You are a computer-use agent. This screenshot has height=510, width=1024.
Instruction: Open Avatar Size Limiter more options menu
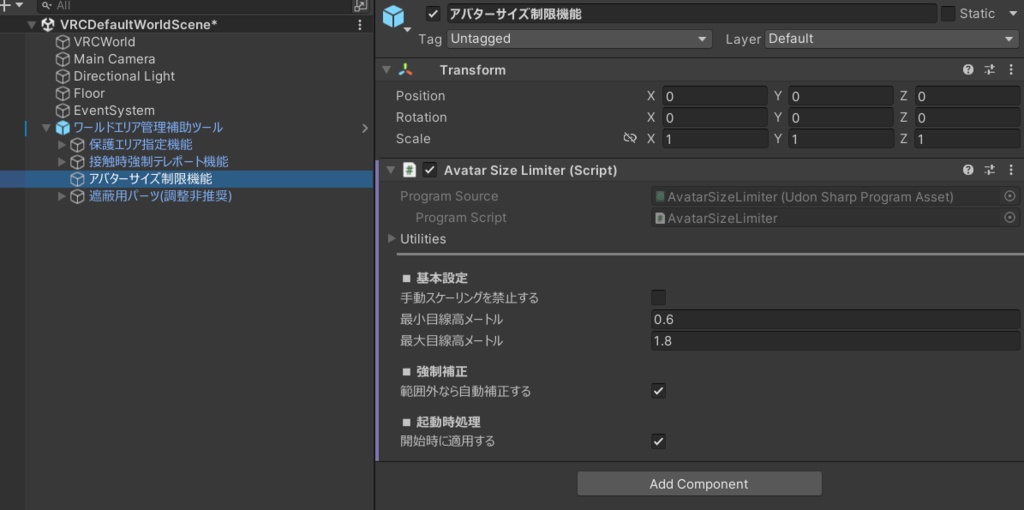coord(1011,170)
